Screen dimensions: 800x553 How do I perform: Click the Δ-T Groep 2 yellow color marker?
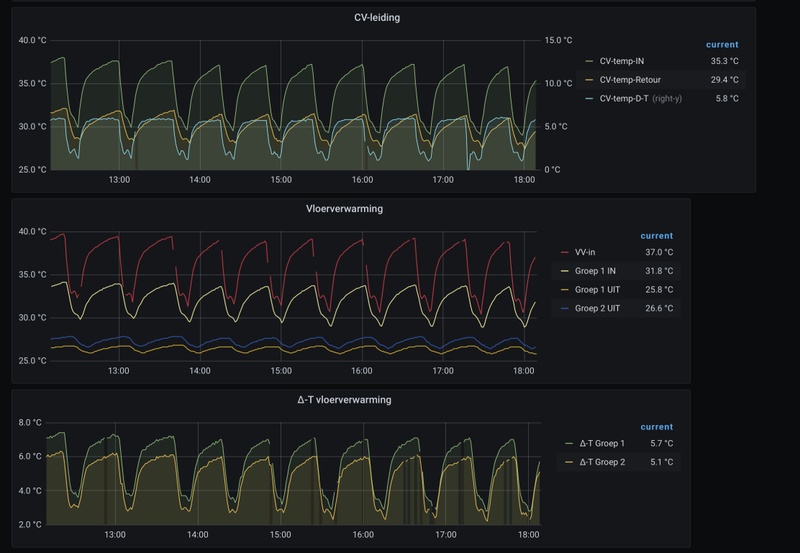pos(569,463)
